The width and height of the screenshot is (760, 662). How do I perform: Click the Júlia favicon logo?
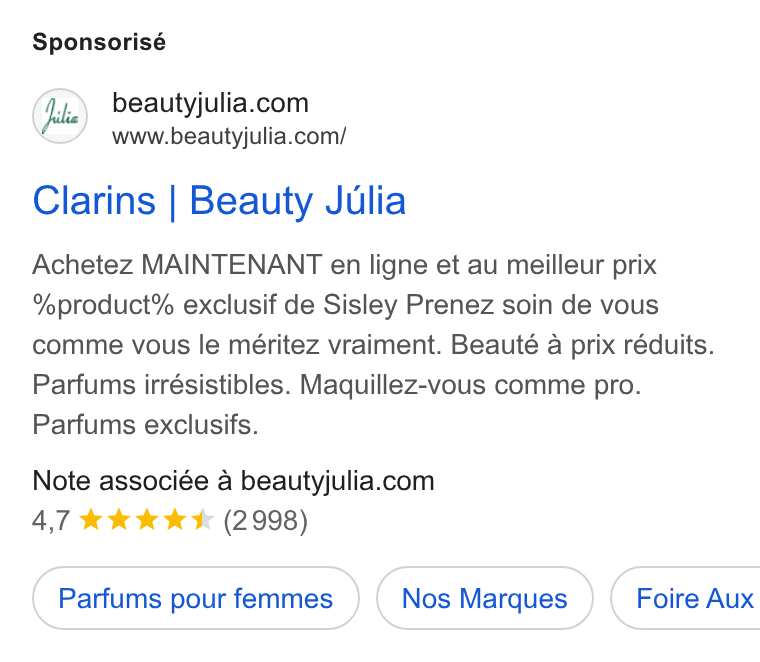[x=60, y=116]
